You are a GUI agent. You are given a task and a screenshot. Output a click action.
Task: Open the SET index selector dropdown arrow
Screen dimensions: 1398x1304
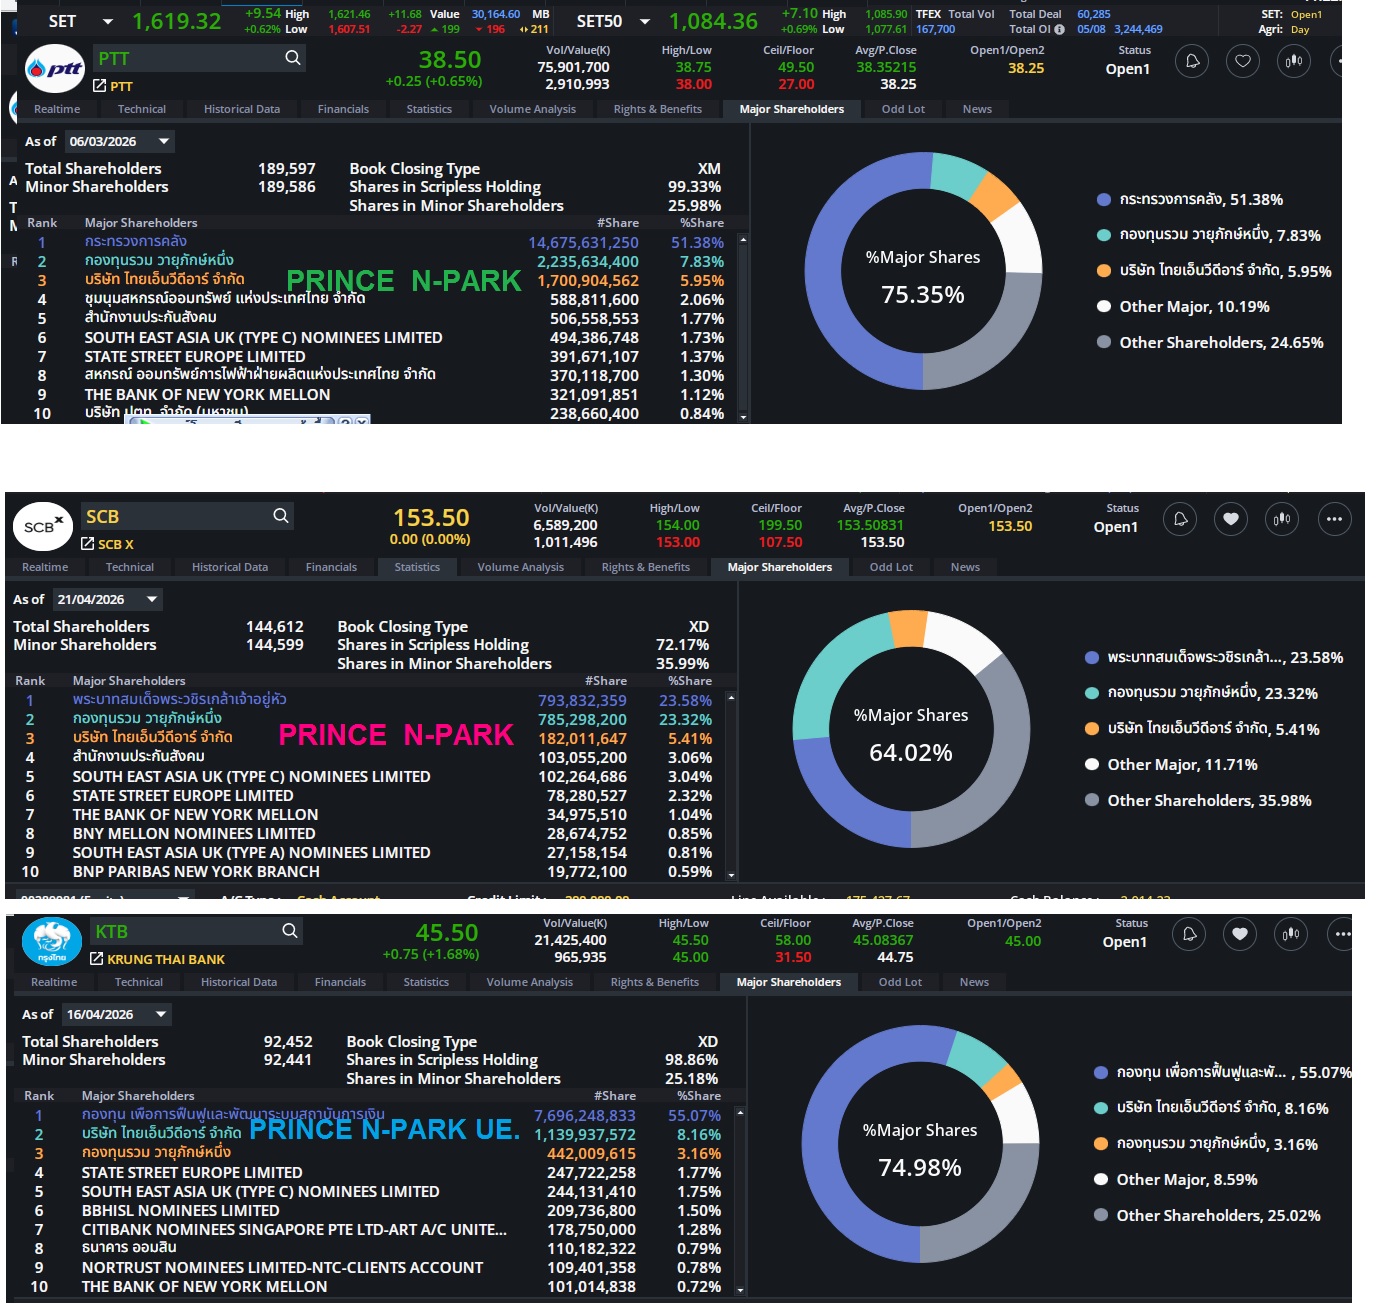[x=108, y=21]
